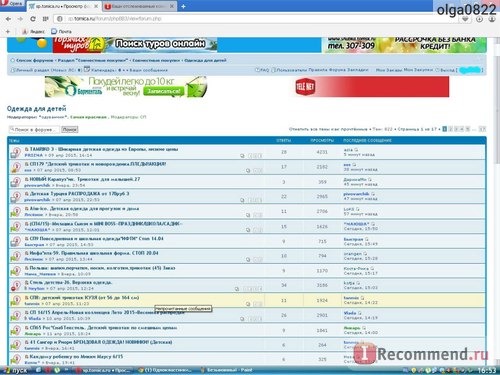Open the СП179 Детский трикотаж topic
This screenshot has height=375, width=500.
(98, 164)
